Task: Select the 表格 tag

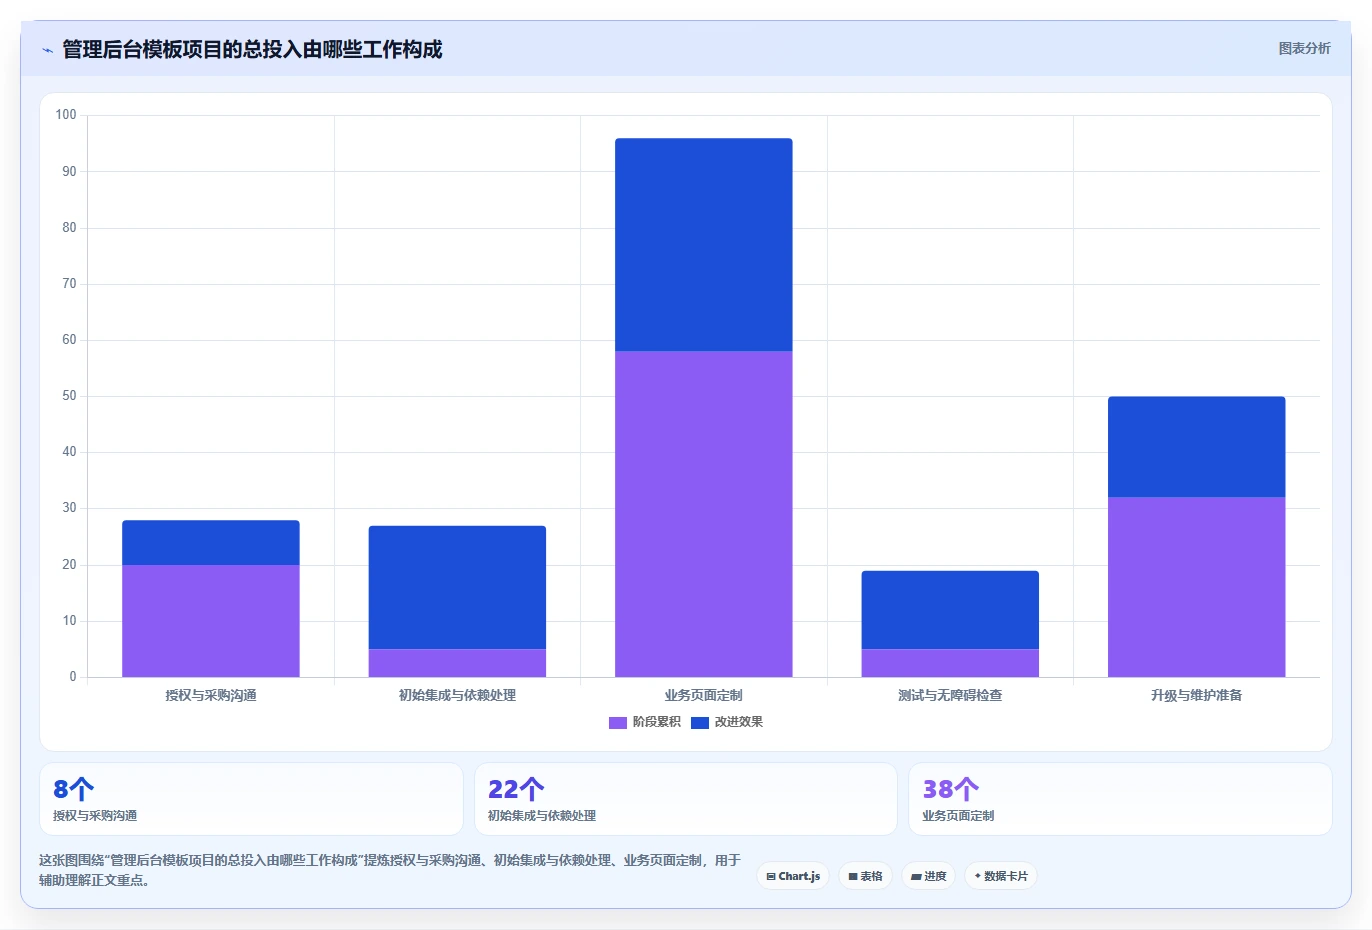Action: coord(866,876)
